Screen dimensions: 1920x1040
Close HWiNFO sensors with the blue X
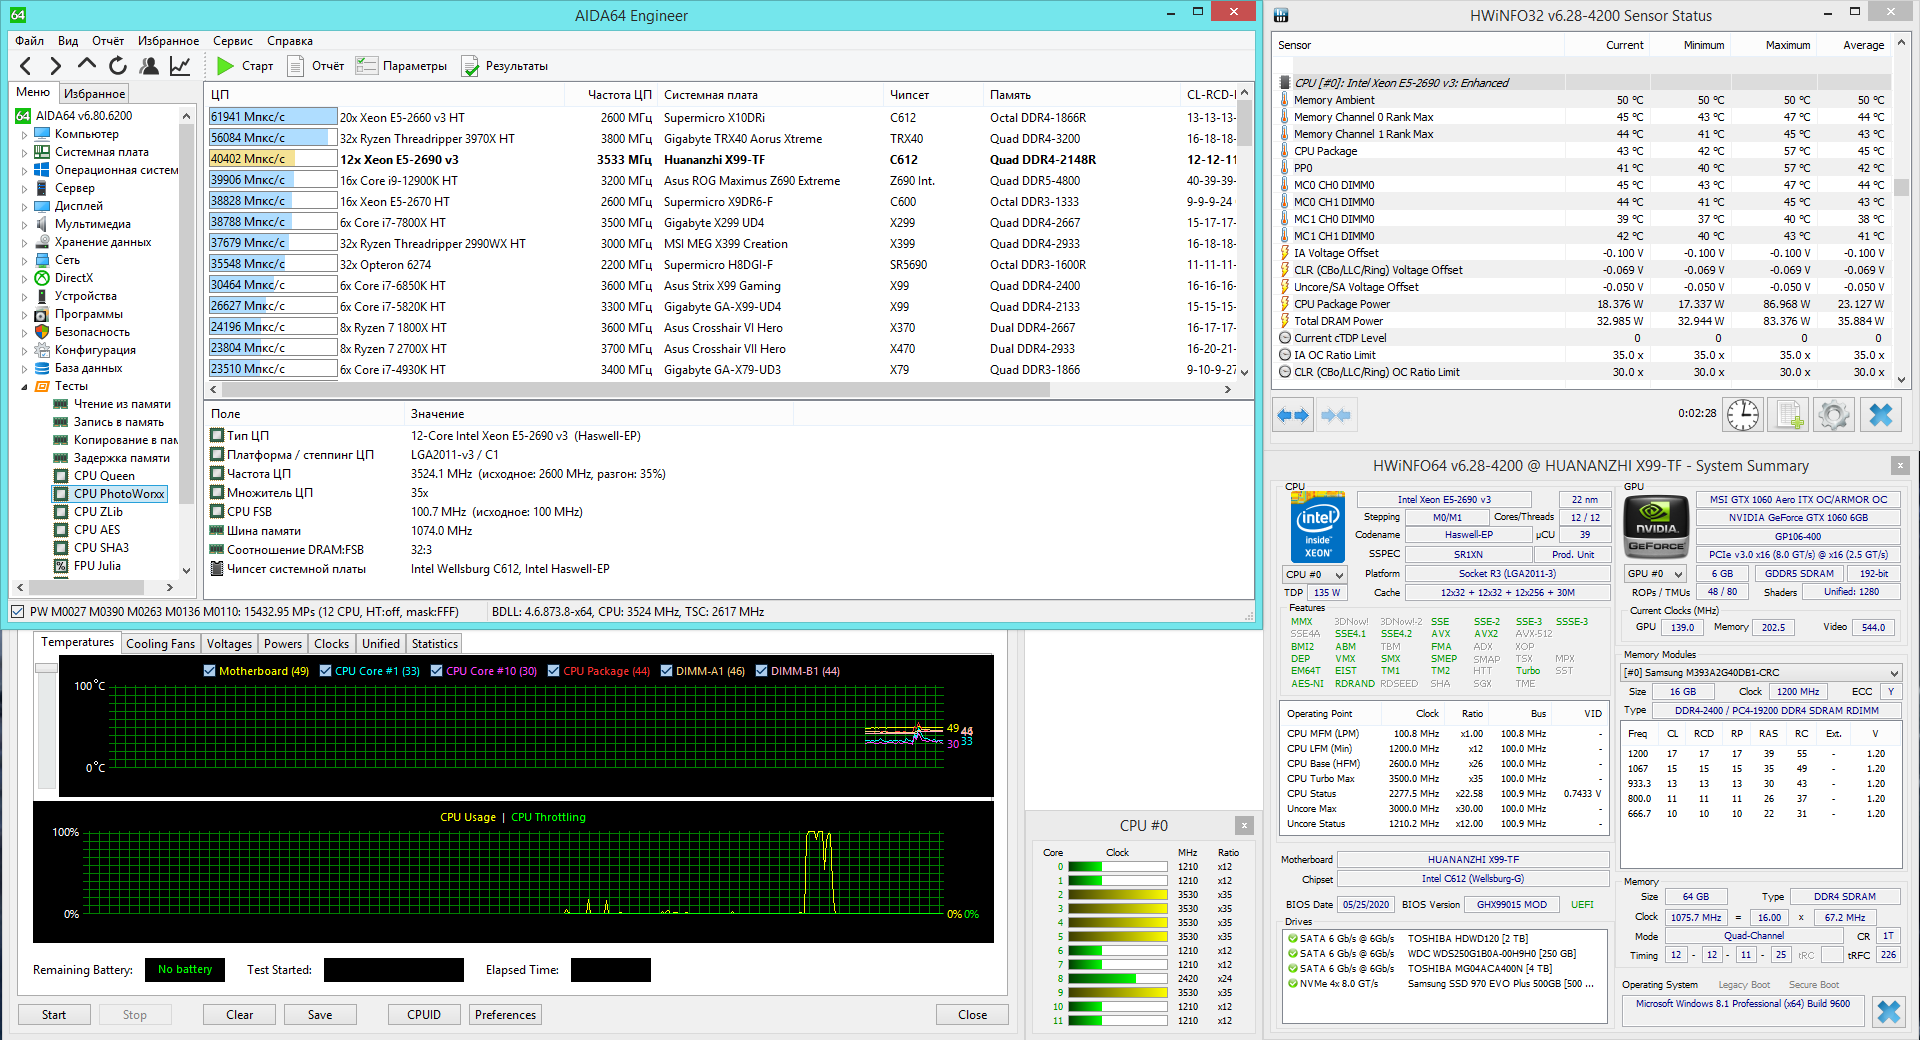click(x=1880, y=415)
